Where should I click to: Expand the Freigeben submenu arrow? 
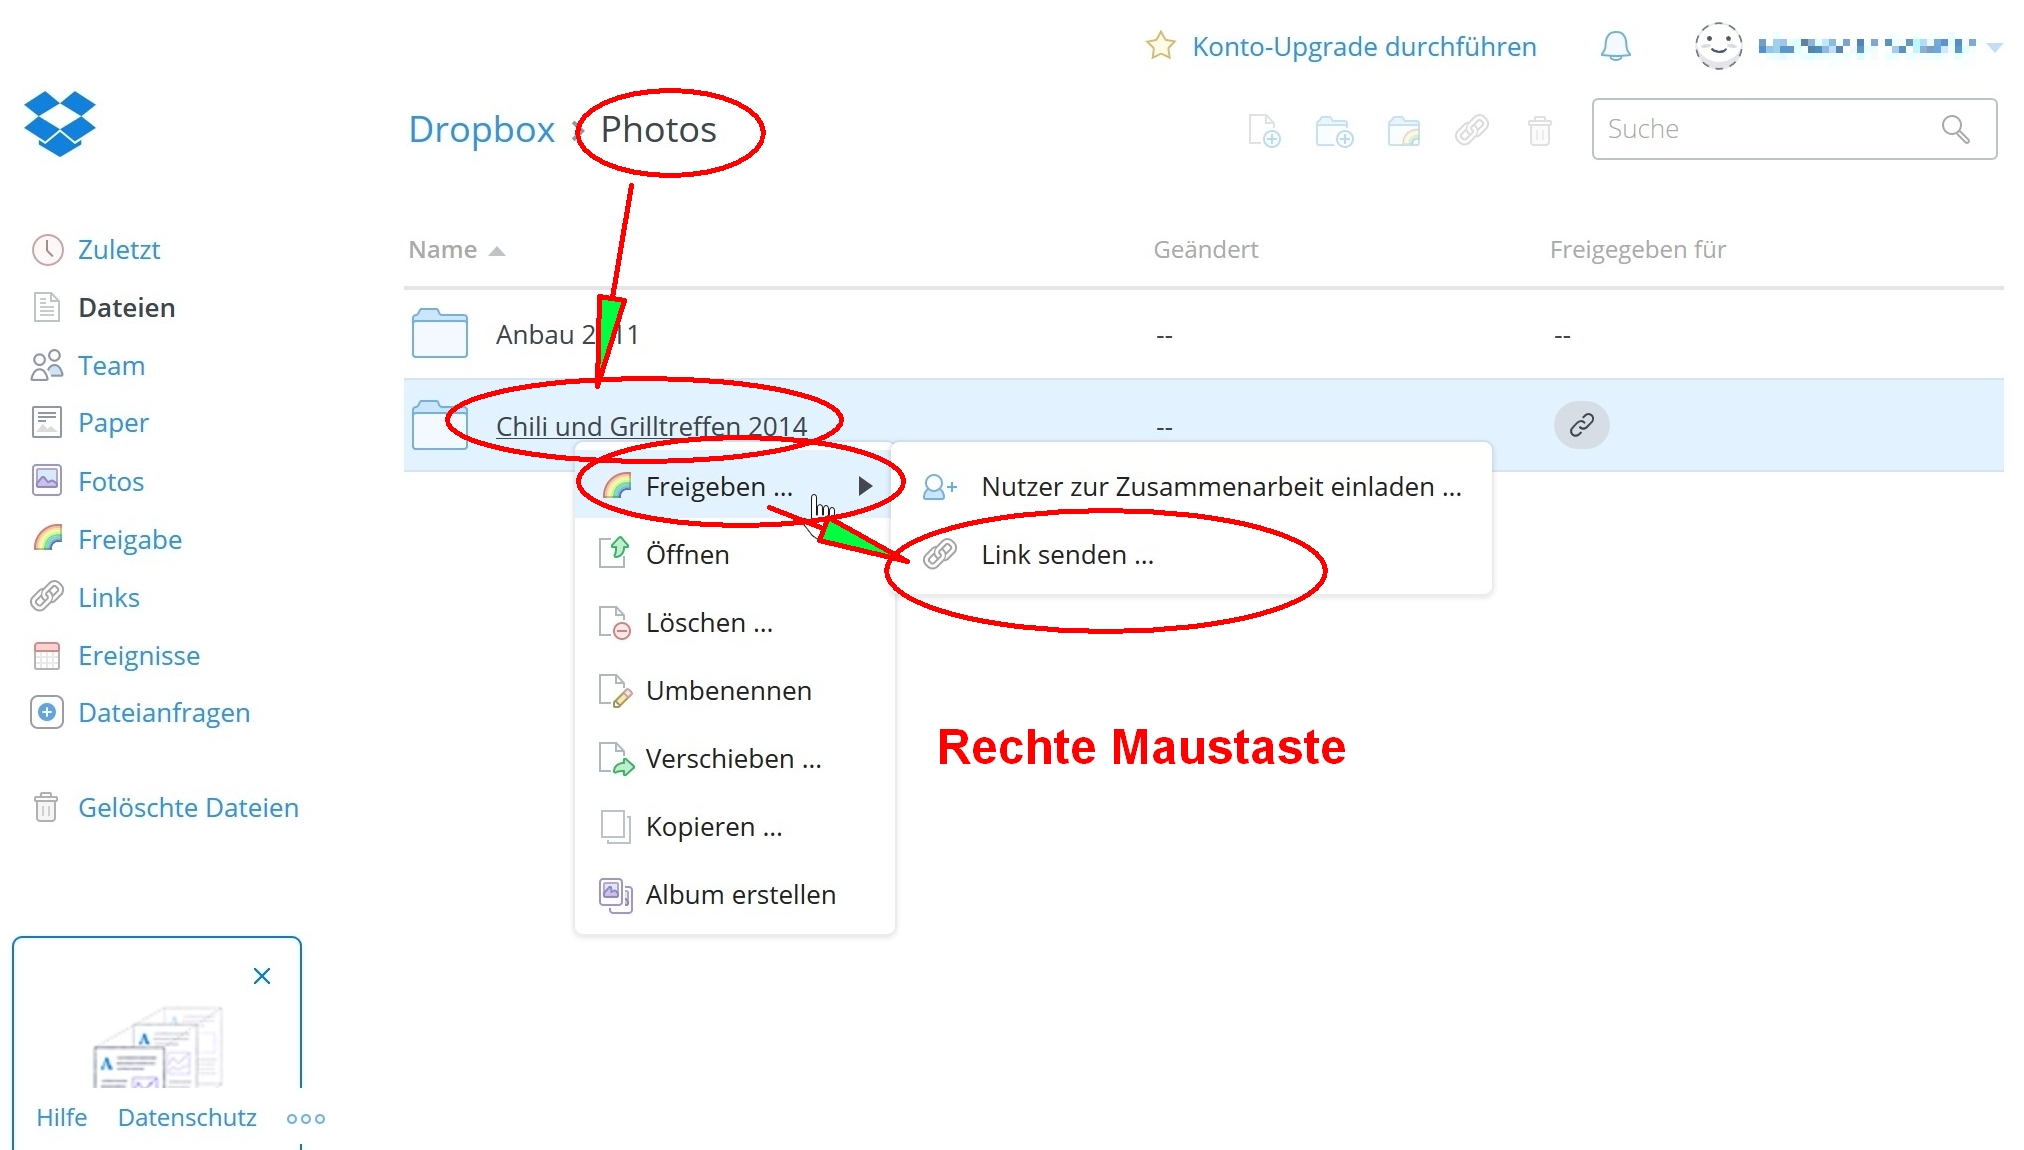pyautogui.click(x=865, y=486)
